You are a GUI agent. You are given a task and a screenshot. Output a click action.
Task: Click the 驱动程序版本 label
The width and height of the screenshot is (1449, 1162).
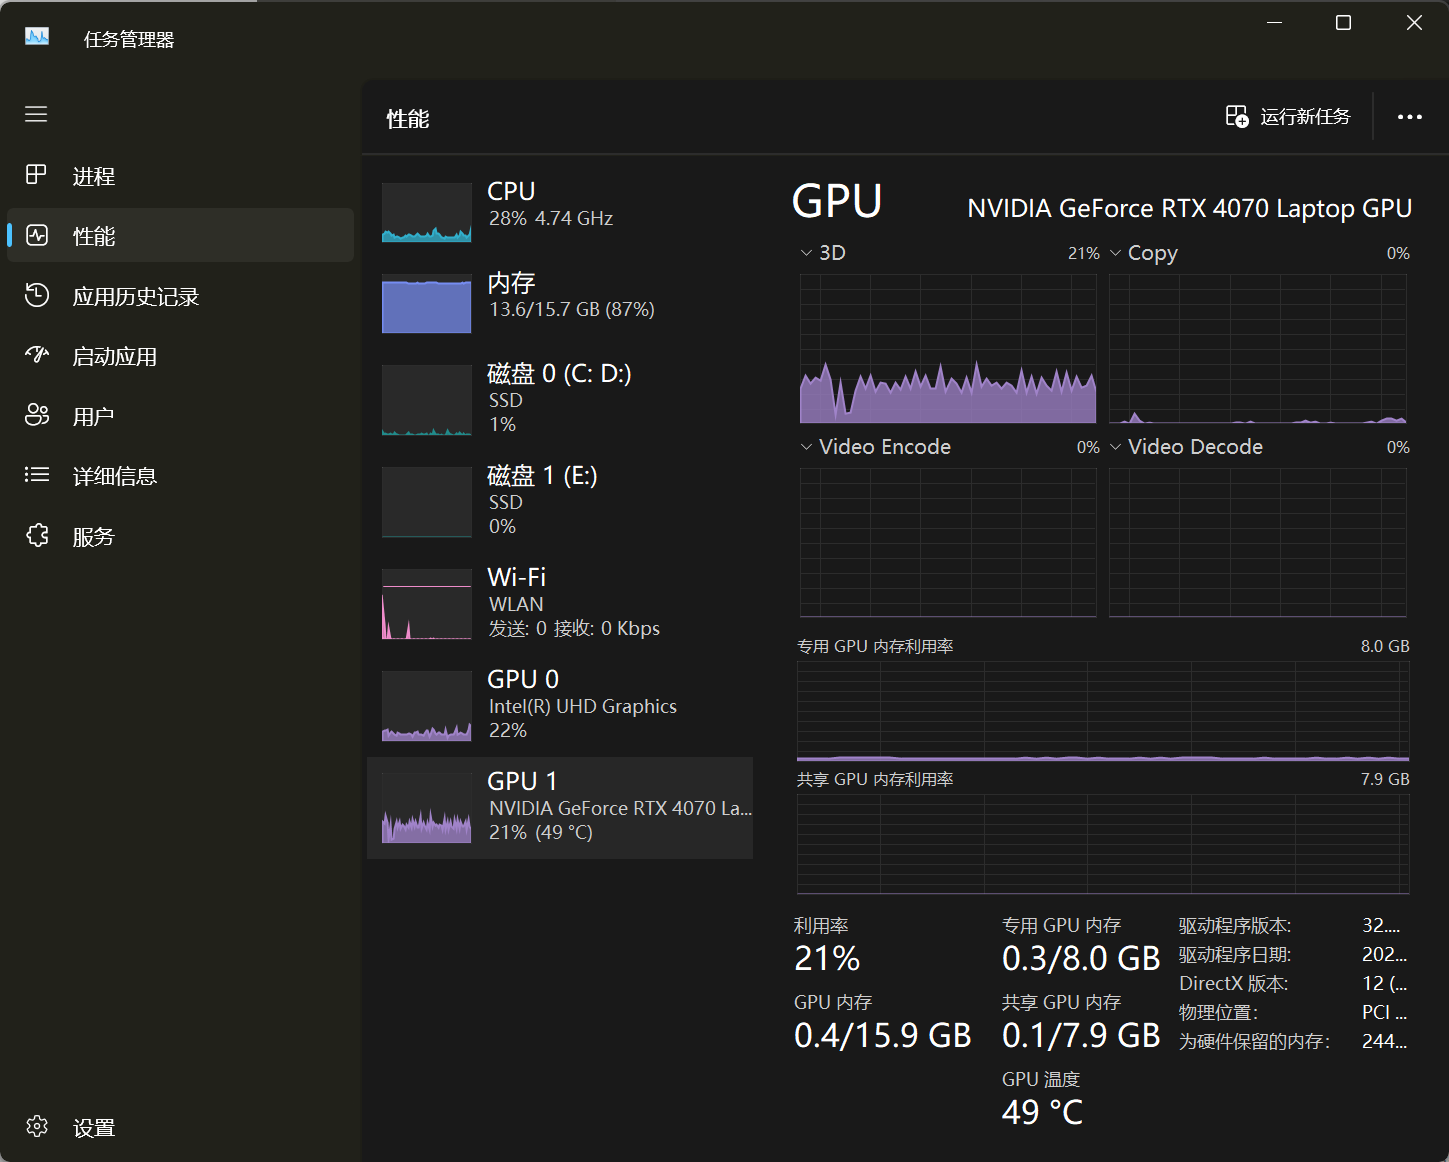coord(1235,926)
